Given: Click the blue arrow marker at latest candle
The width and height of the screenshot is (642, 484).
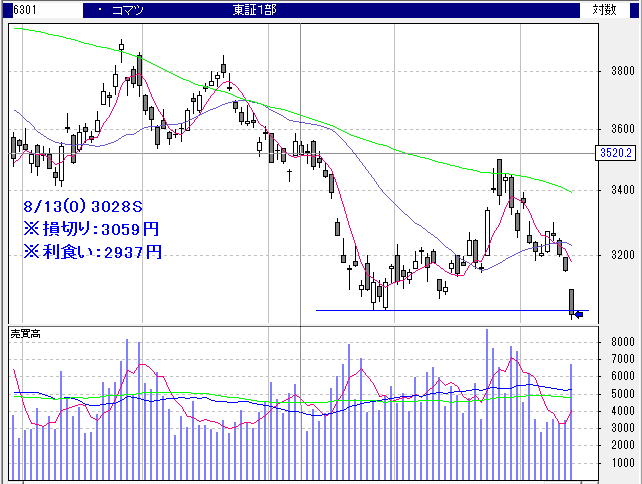Looking at the screenshot, I should click(x=579, y=316).
